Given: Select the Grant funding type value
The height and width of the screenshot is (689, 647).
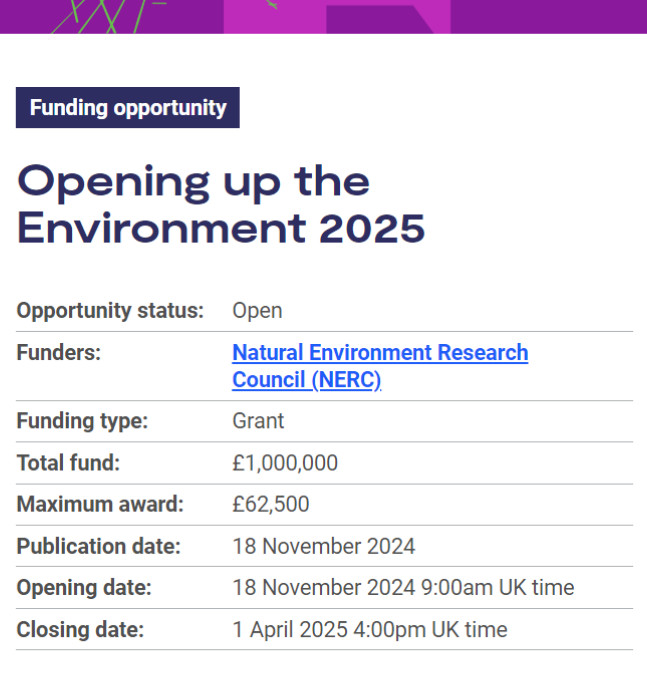Looking at the screenshot, I should coord(258,421).
